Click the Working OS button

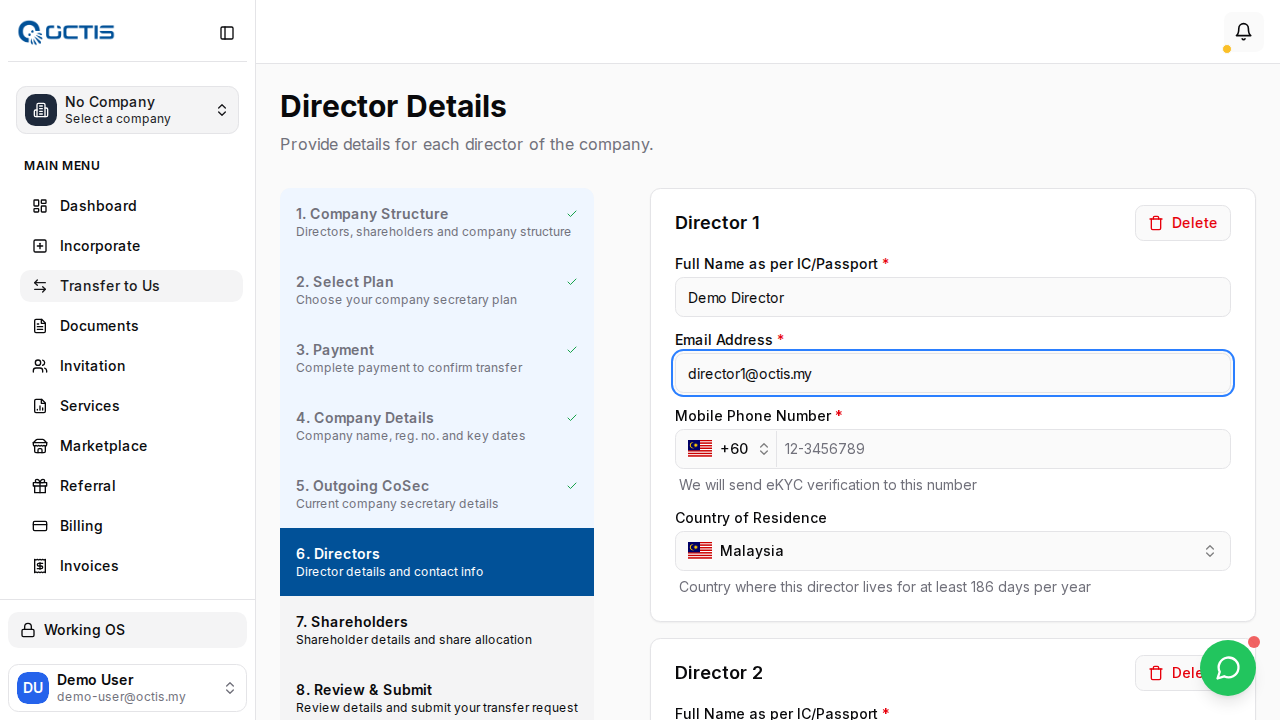pos(127,630)
